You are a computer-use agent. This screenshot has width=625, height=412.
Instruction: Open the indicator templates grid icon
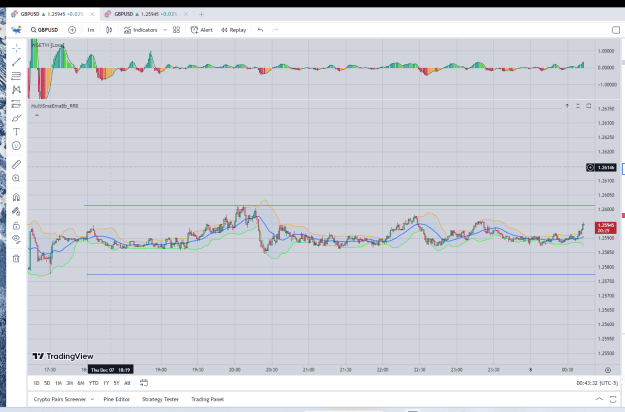point(177,30)
